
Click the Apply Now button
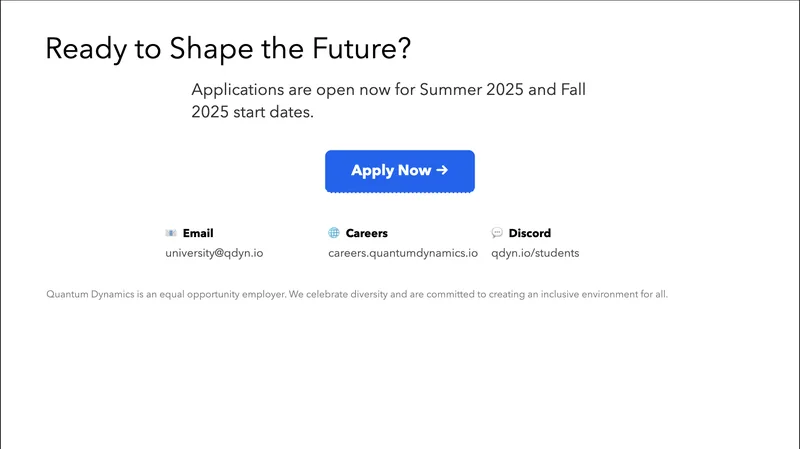pos(399,171)
